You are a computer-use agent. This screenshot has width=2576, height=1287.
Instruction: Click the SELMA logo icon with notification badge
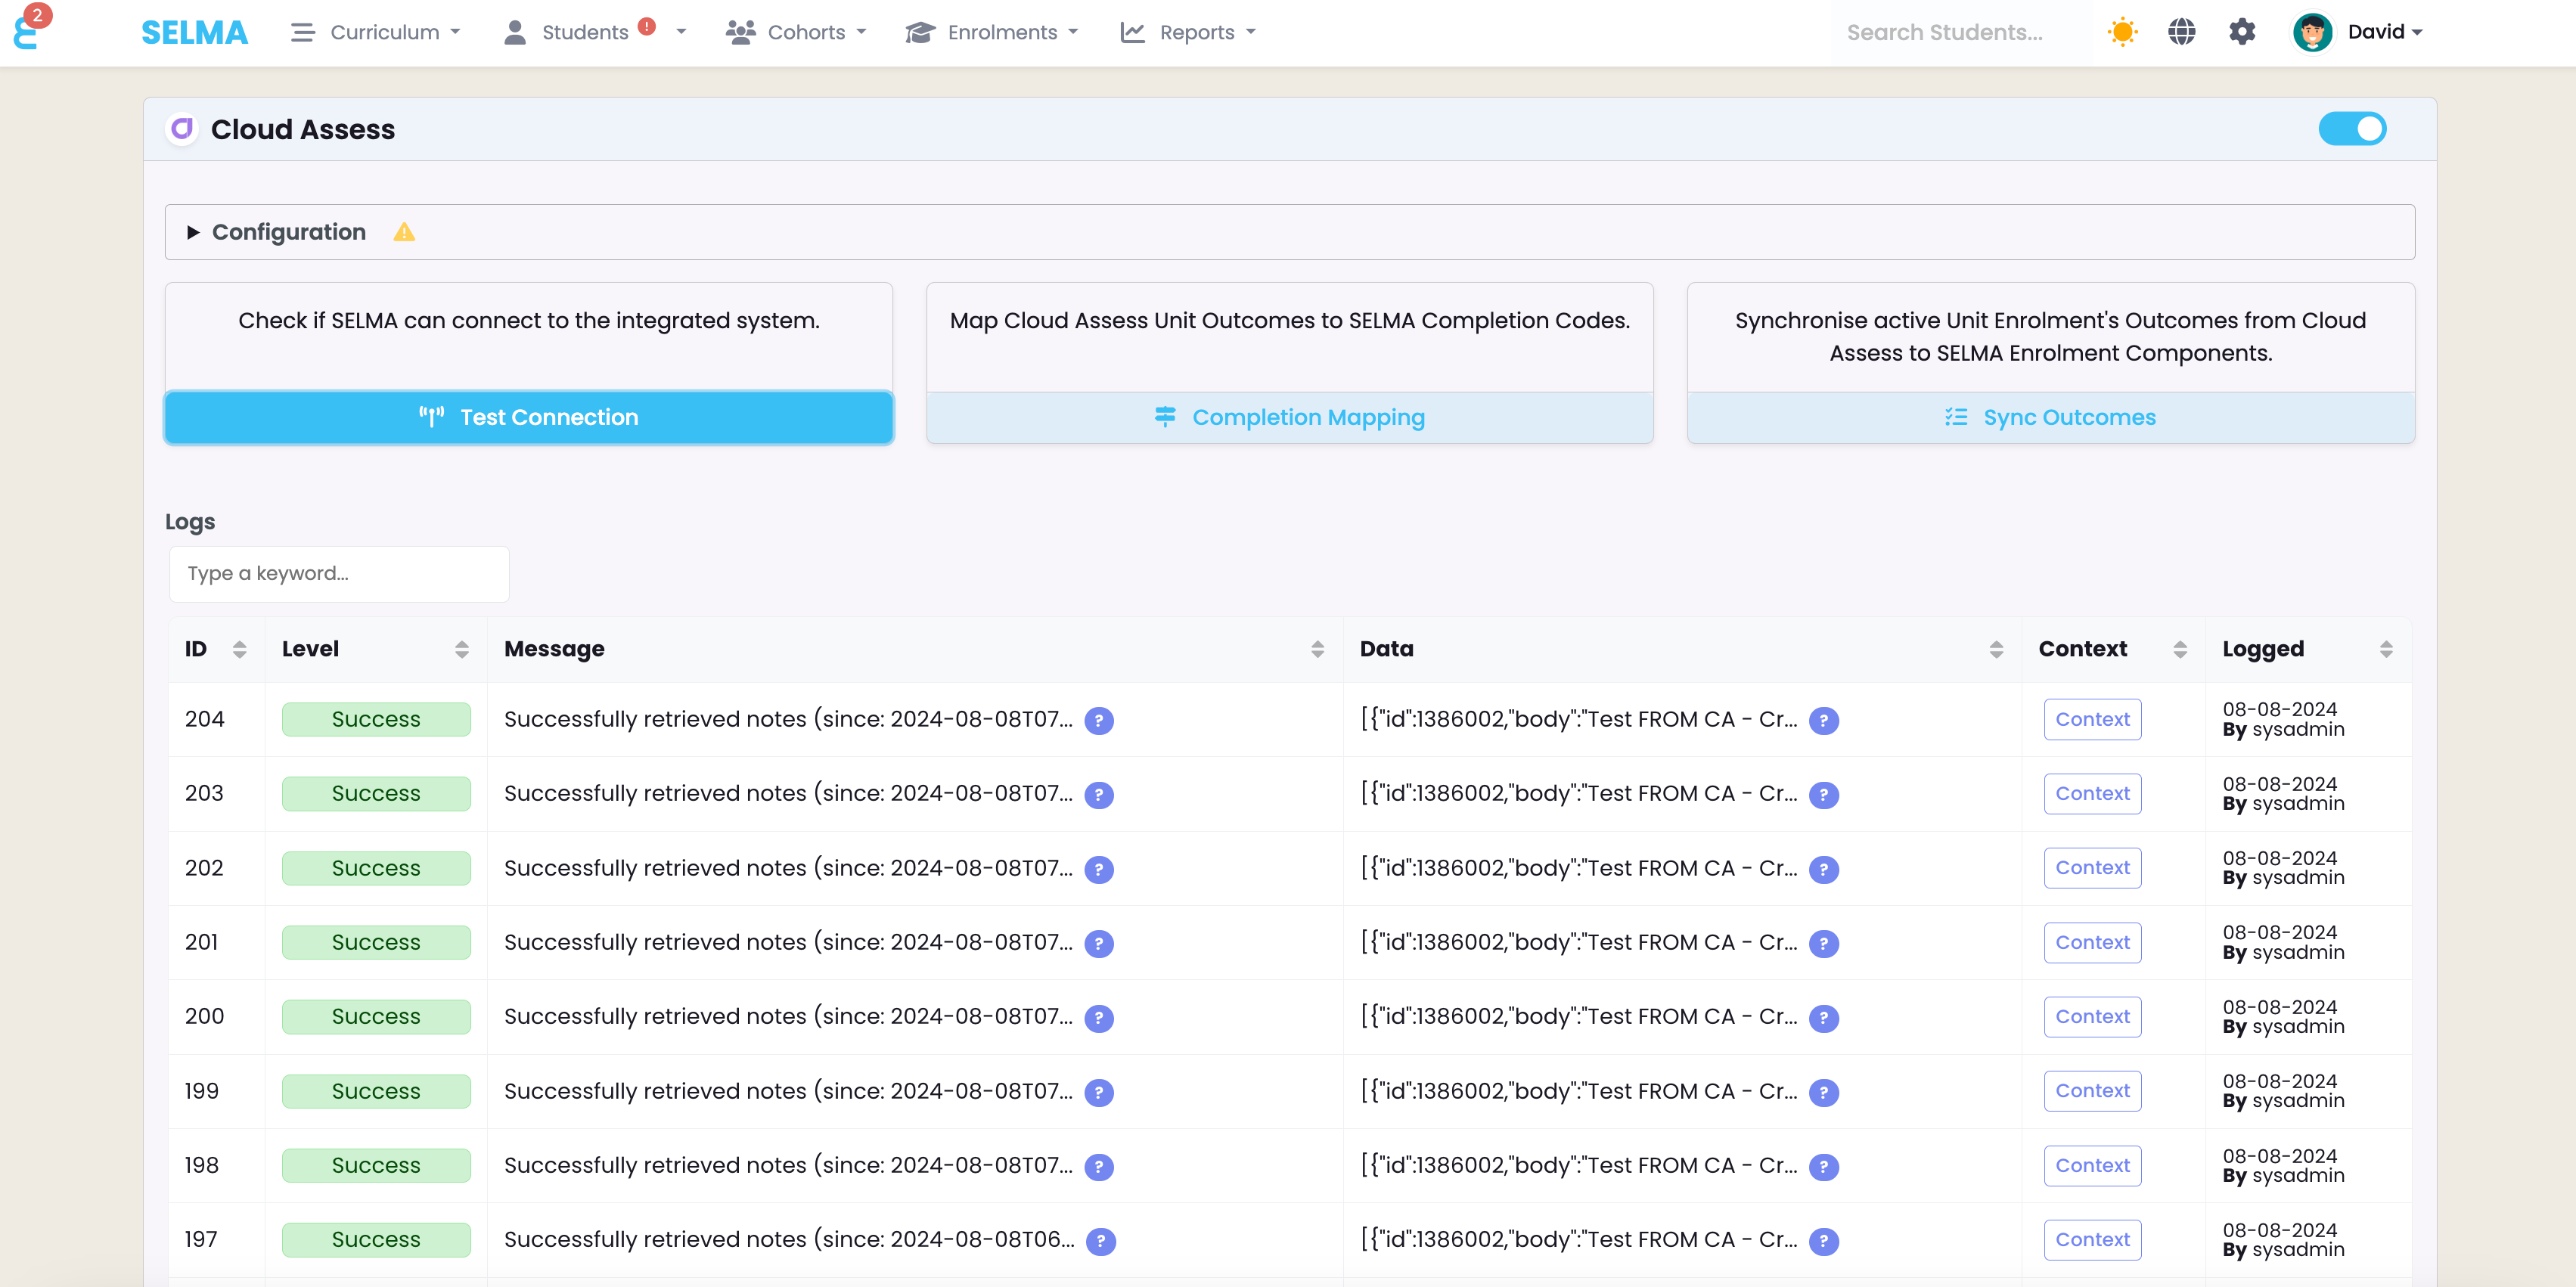pyautogui.click(x=30, y=28)
